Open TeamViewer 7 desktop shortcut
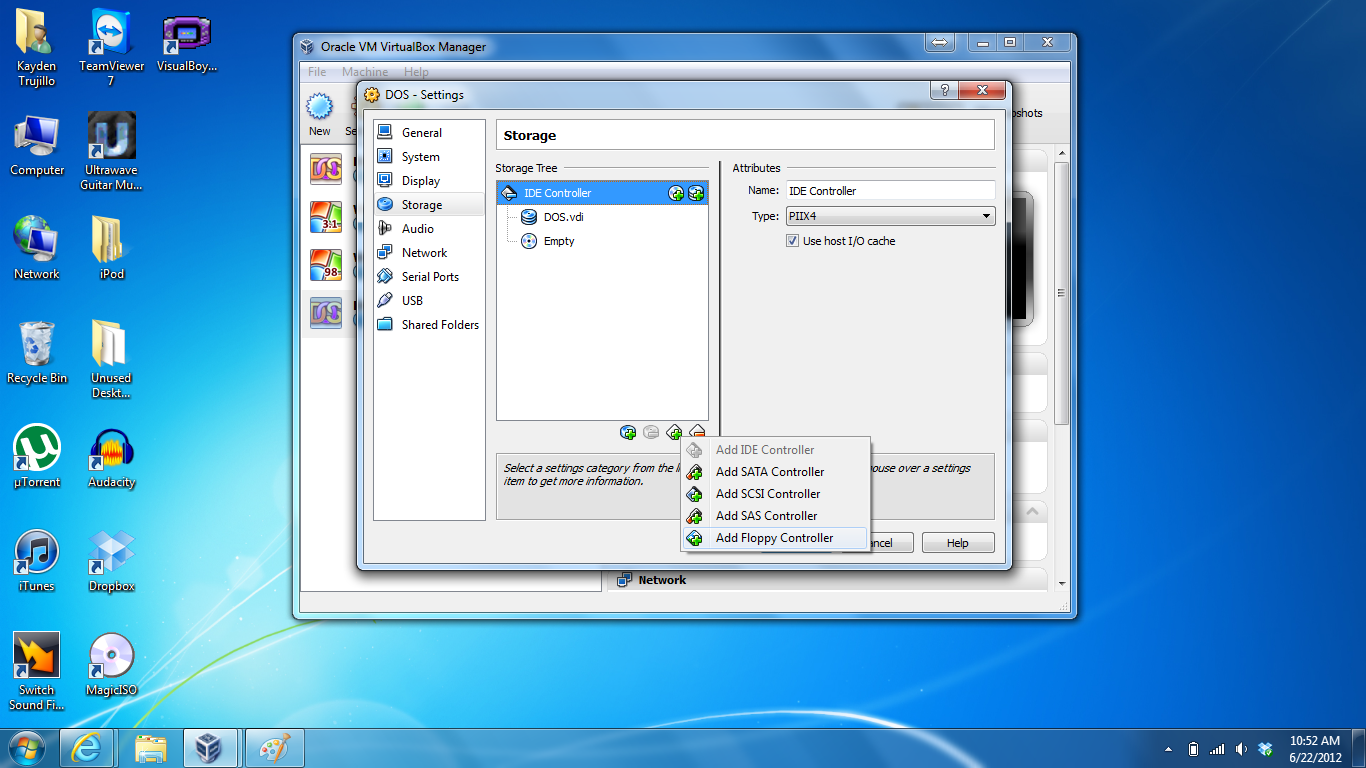 111,47
